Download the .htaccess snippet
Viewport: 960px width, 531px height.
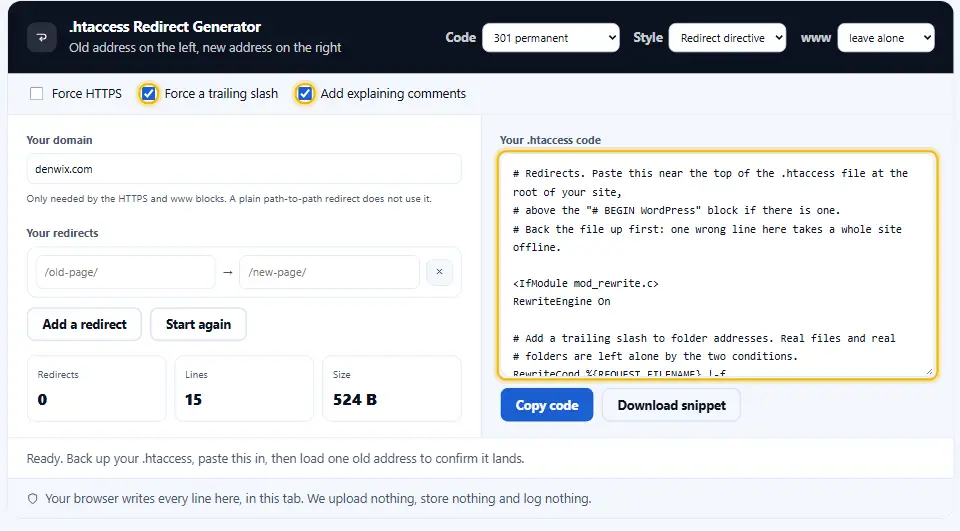click(x=672, y=405)
